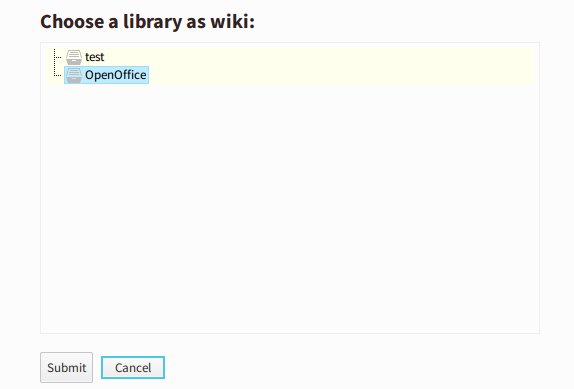Click the tree connector beside test

pos(57,57)
